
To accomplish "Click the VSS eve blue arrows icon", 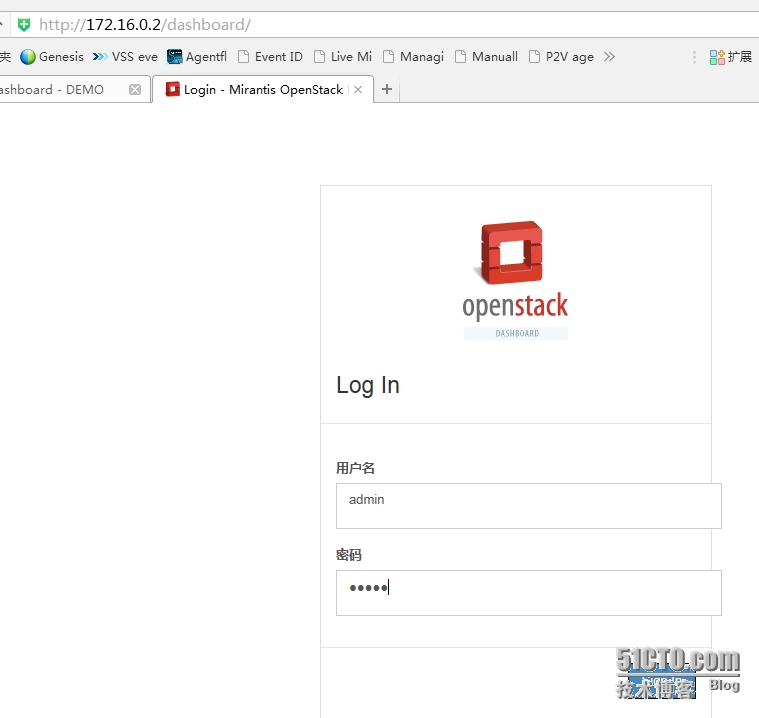I will pos(100,57).
